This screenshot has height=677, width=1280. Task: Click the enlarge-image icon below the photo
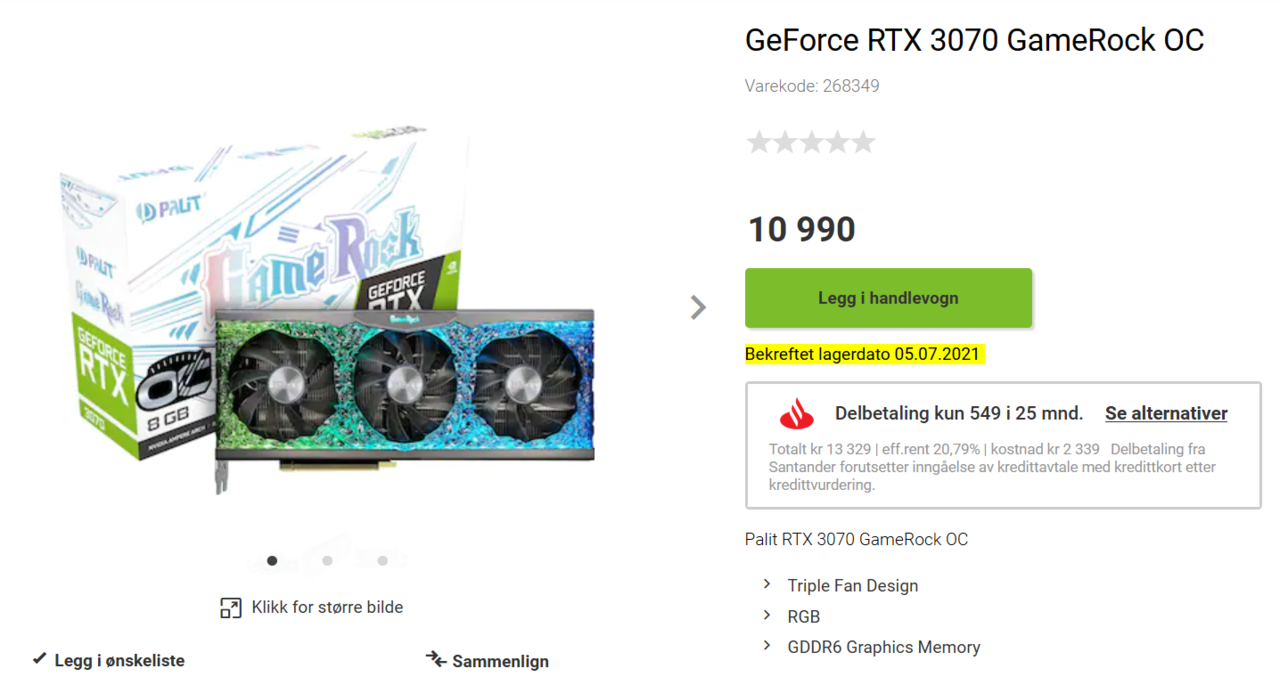point(231,607)
